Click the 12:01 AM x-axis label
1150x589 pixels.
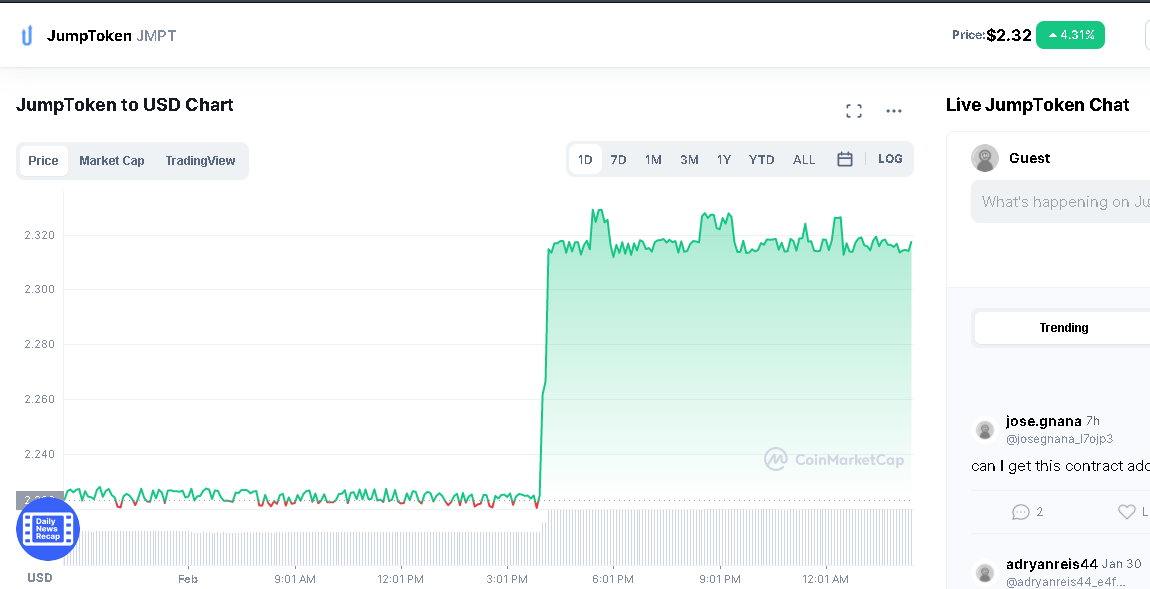(826, 579)
